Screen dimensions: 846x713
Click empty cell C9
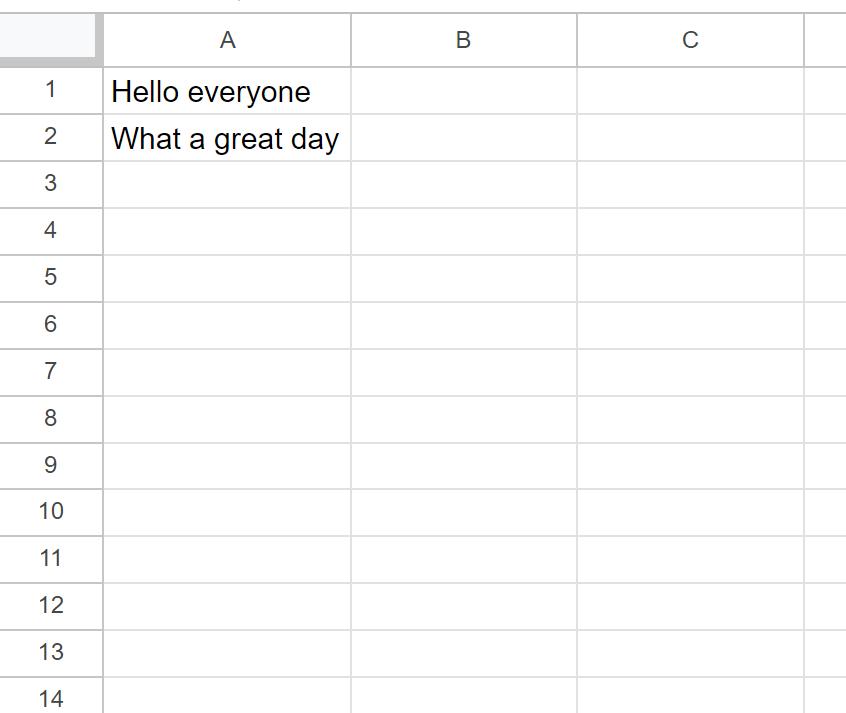[x=691, y=466]
